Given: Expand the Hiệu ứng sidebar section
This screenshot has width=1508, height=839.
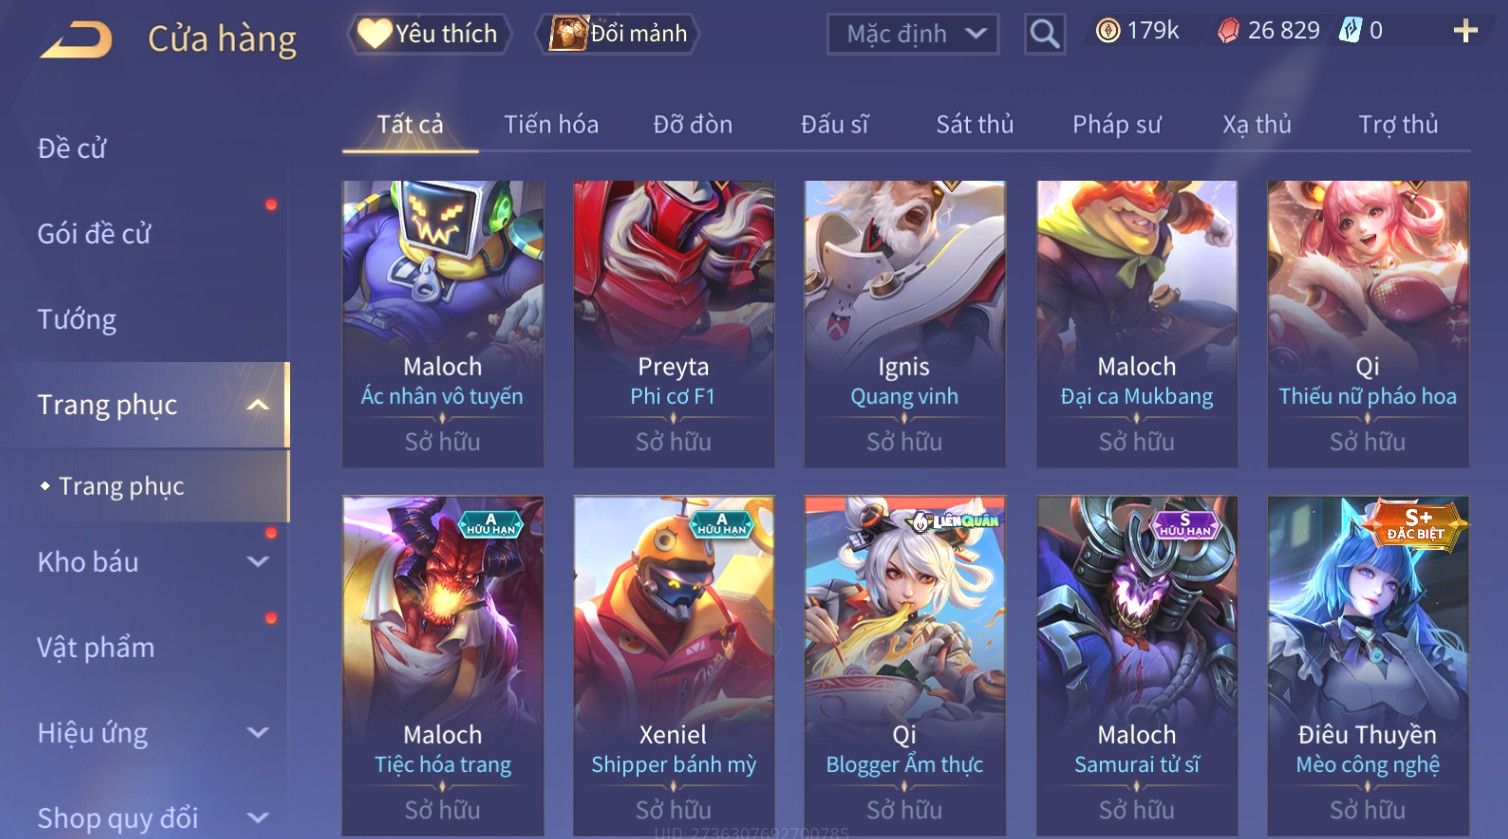Looking at the screenshot, I should (x=258, y=733).
